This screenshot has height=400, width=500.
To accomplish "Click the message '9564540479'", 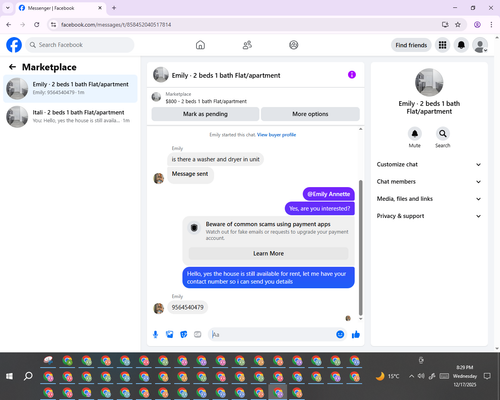I will tap(188, 307).
